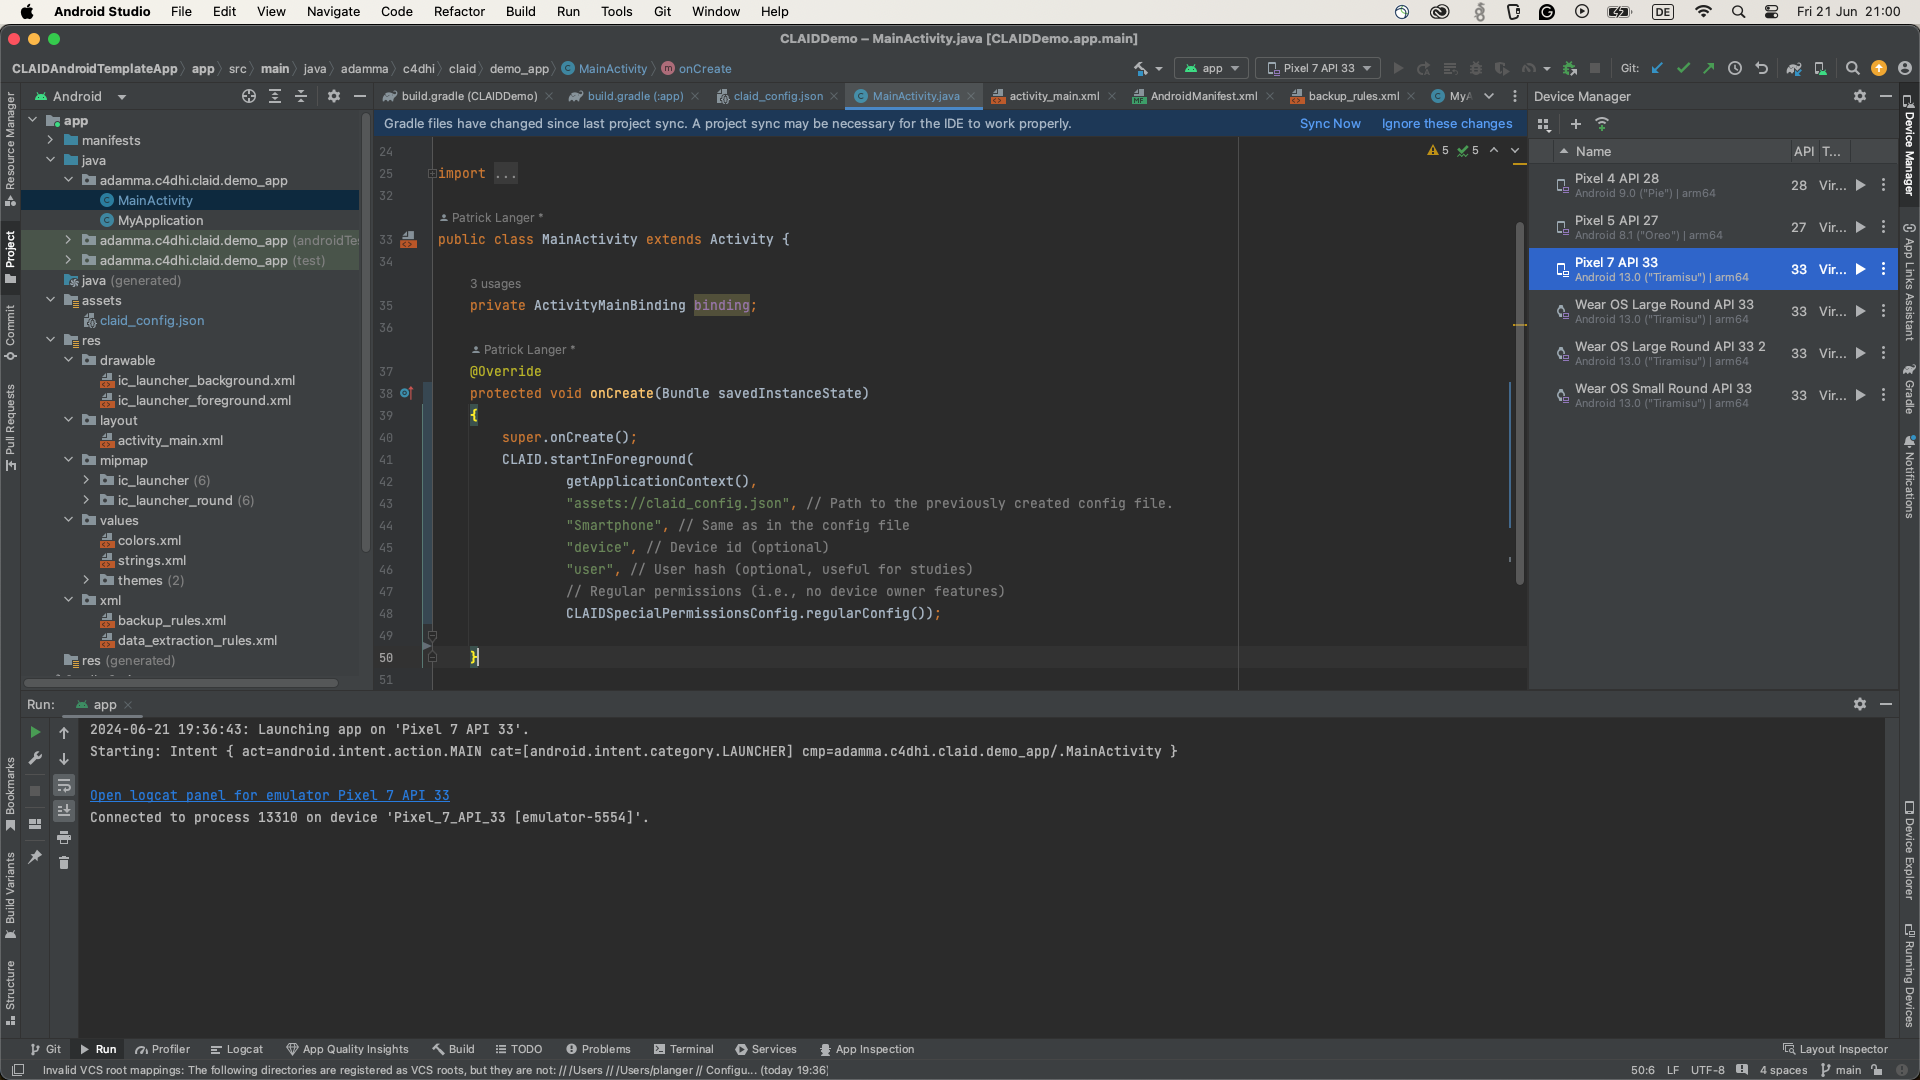Open the Refactor menu
Image resolution: width=1920 pixels, height=1080 pixels.
(x=459, y=12)
